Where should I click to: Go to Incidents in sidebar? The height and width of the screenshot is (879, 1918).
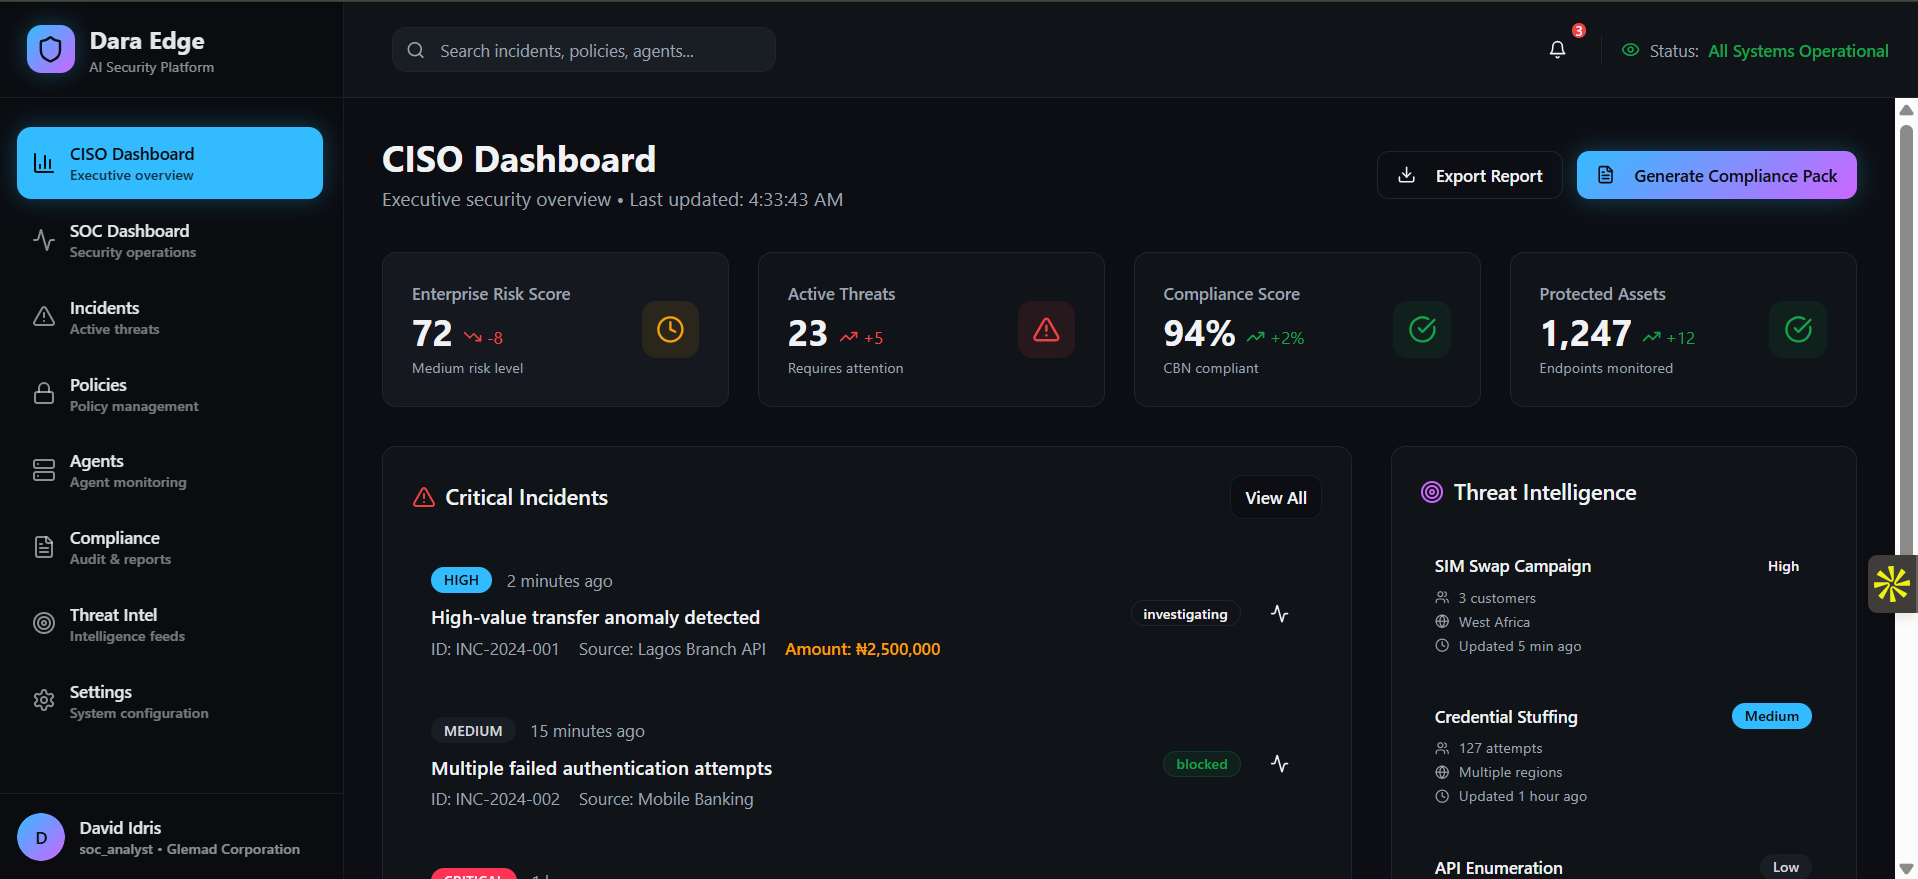pos(170,318)
